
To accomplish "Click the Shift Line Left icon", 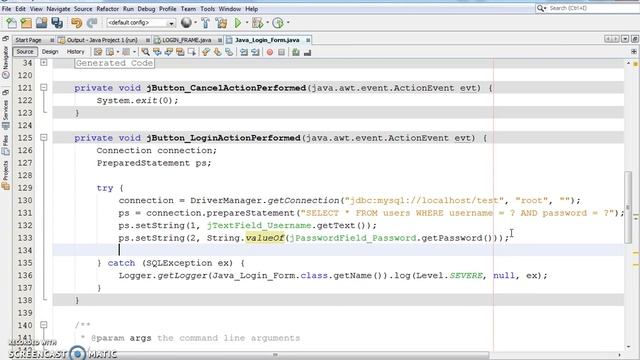I will click(244, 52).
